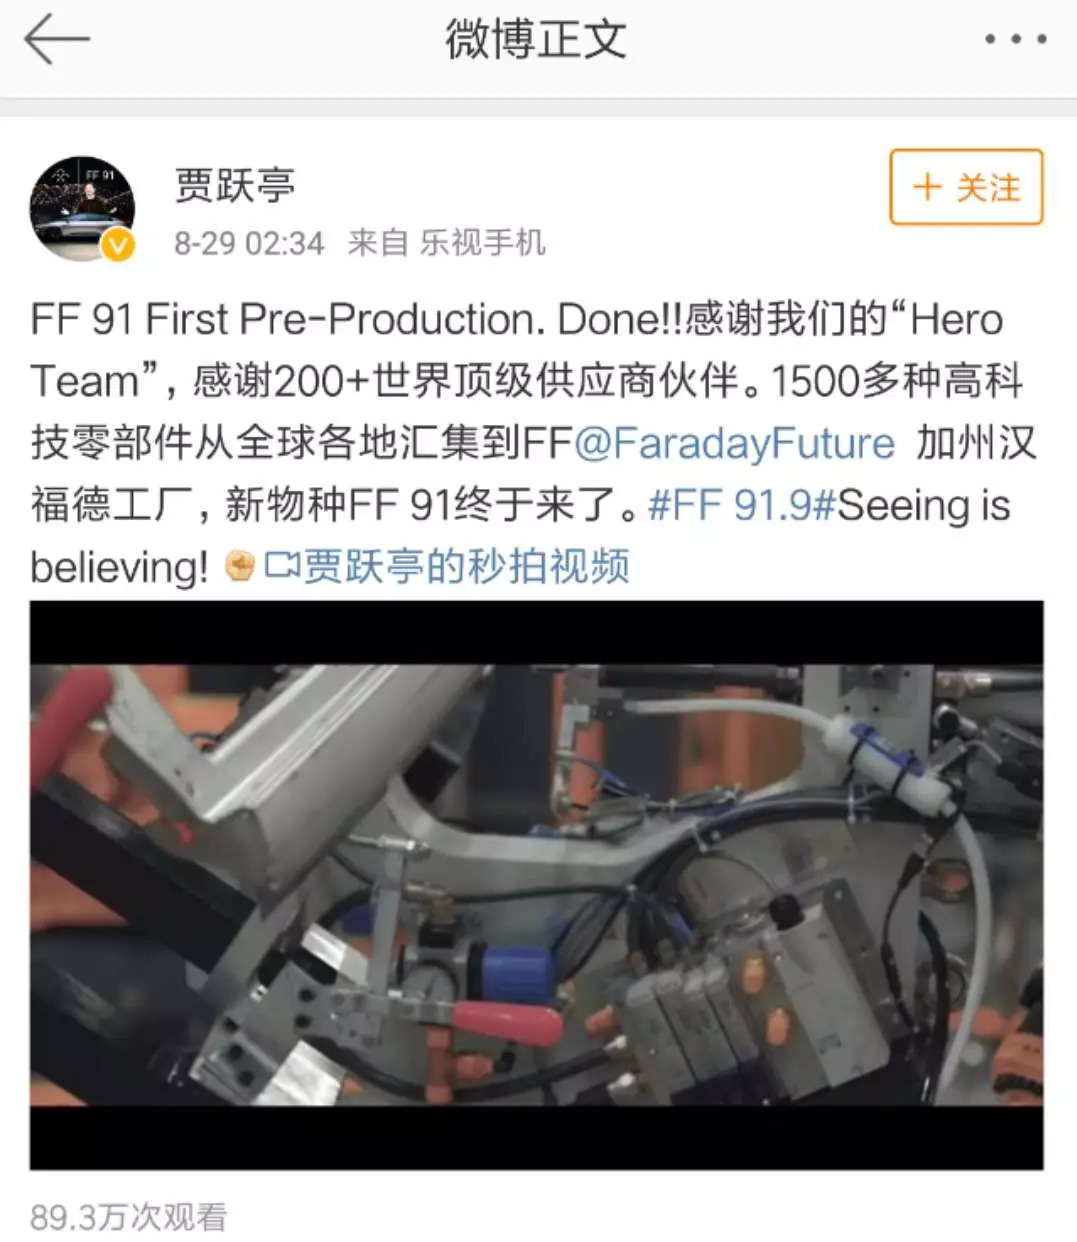Image resolution: width=1077 pixels, height=1242 pixels.
Task: Click the video camera icon before 贾跃亭的秒拍视频
Action: (x=282, y=567)
